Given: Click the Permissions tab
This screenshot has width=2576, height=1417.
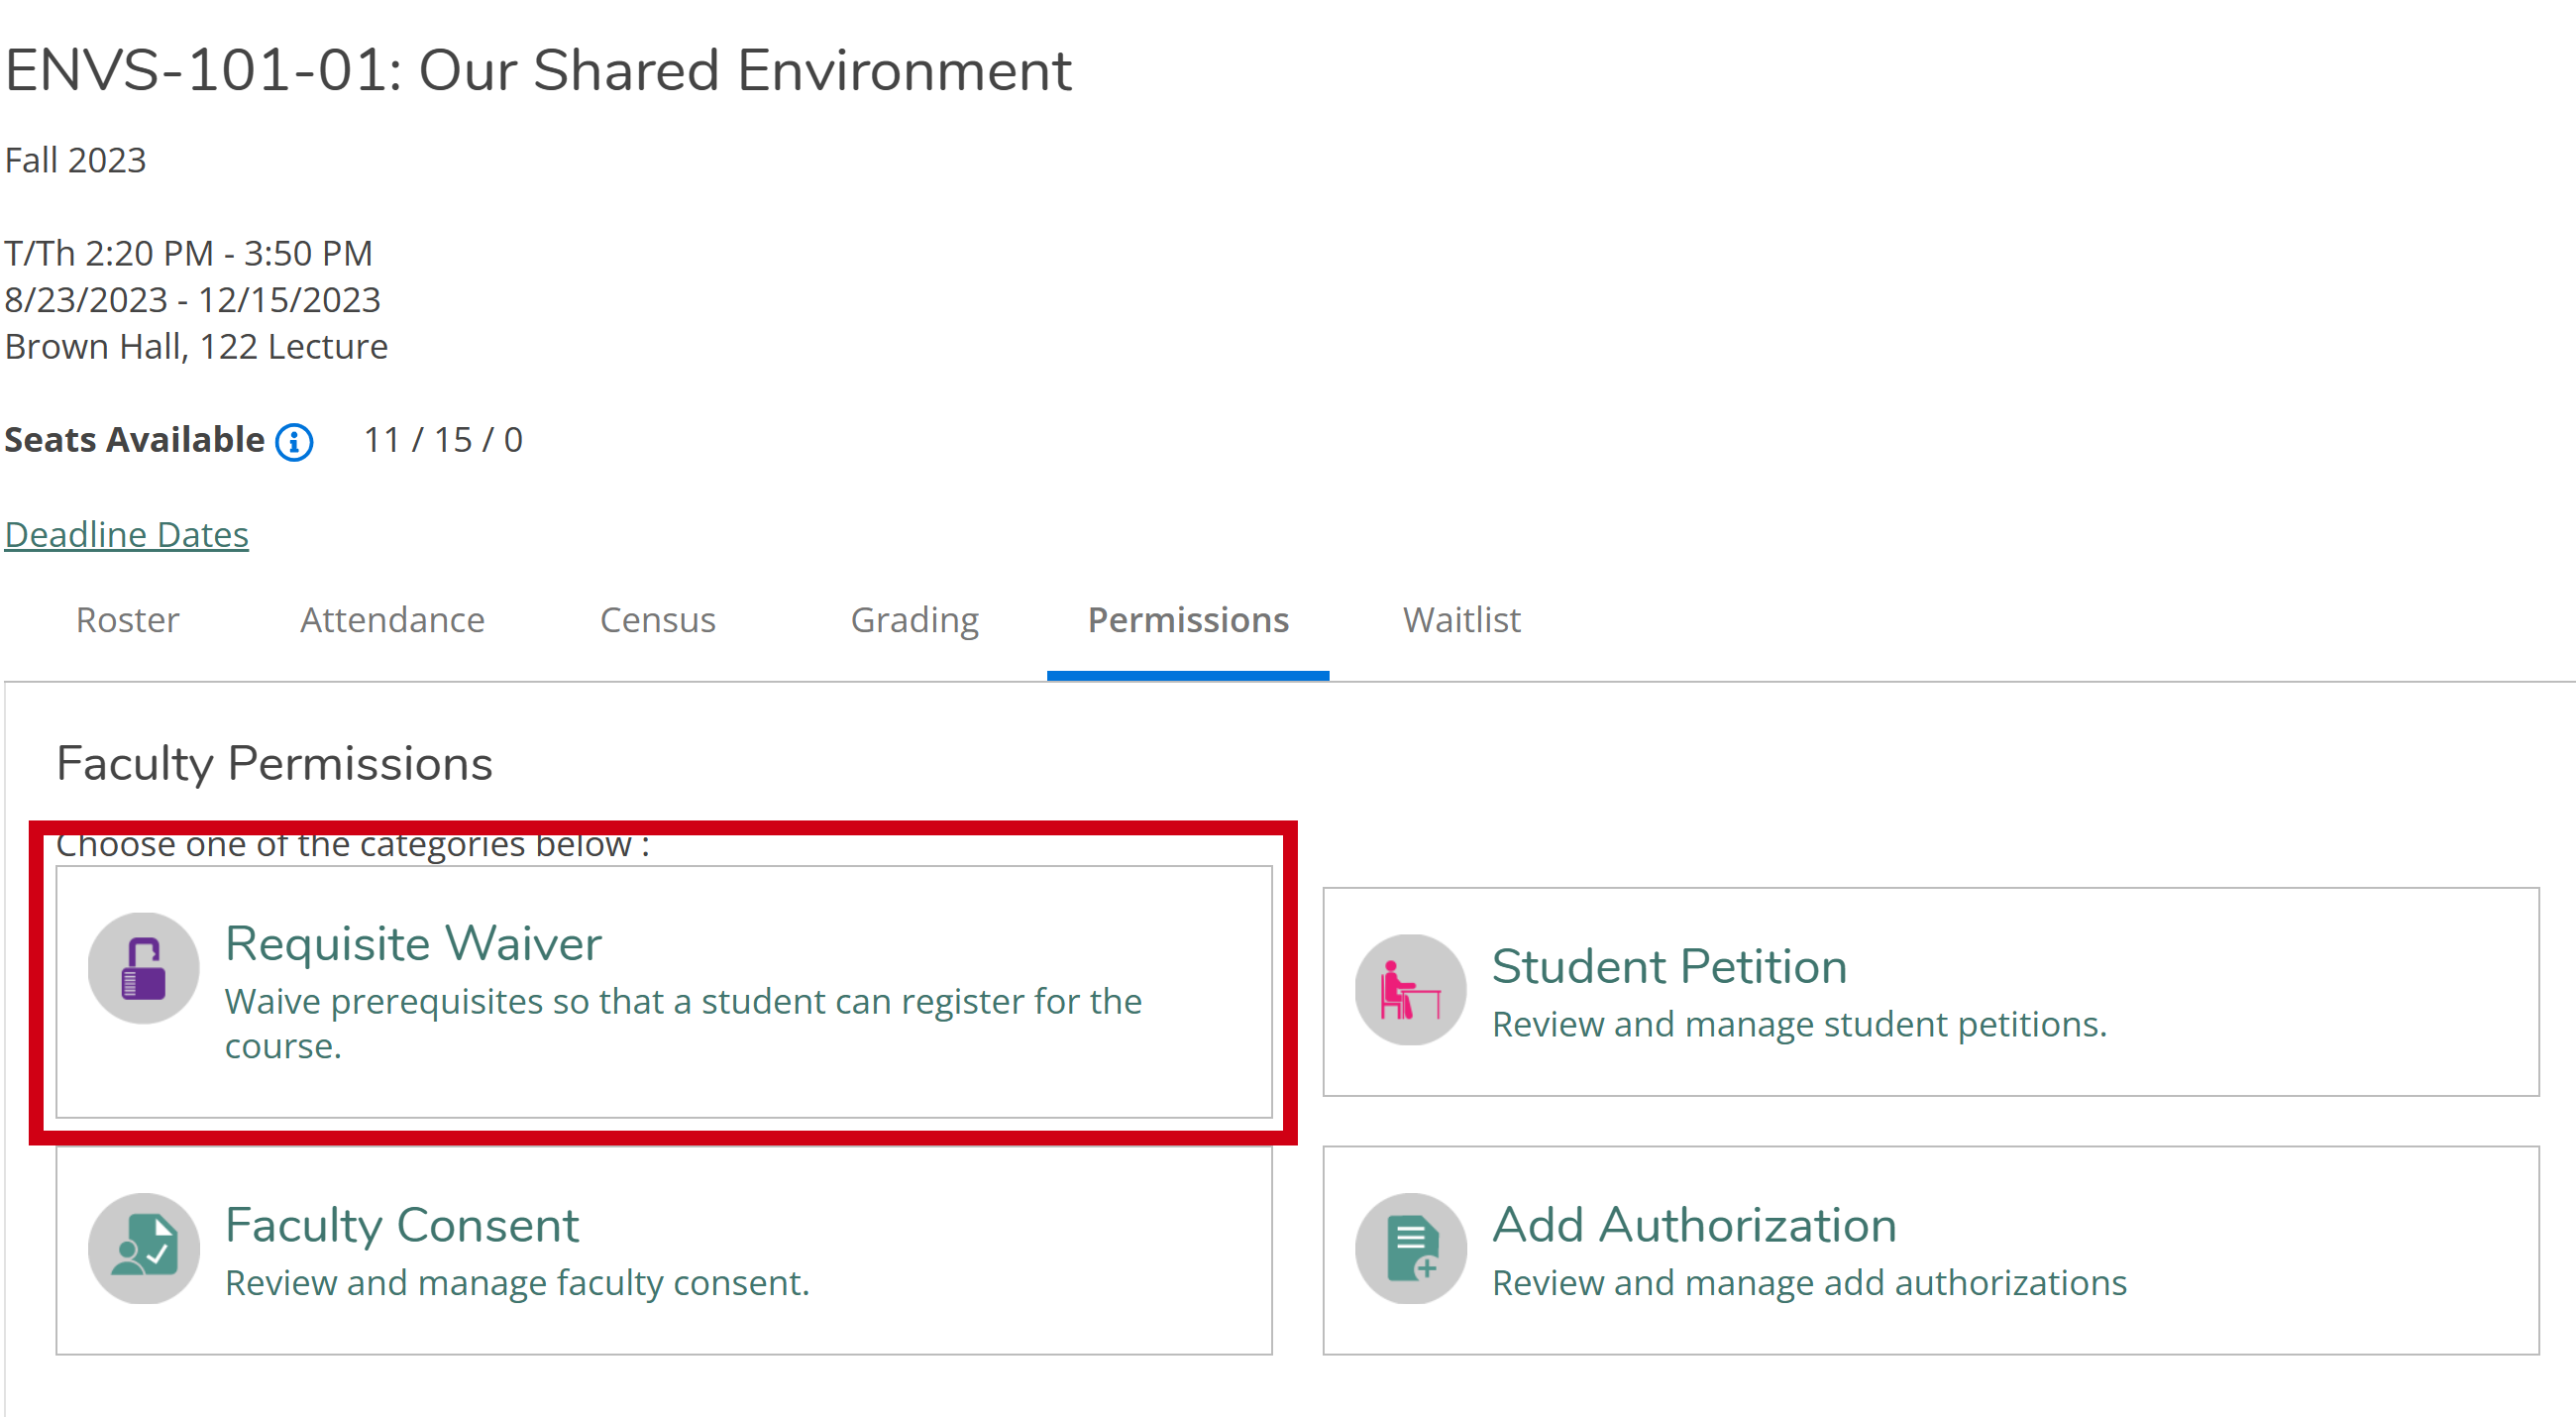Looking at the screenshot, I should pos(1187,620).
